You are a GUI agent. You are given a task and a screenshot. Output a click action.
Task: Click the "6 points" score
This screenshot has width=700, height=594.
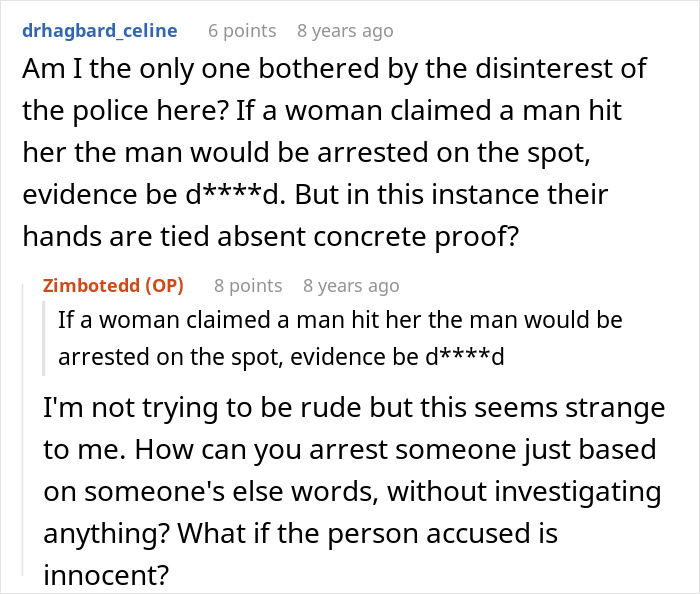click(x=242, y=31)
